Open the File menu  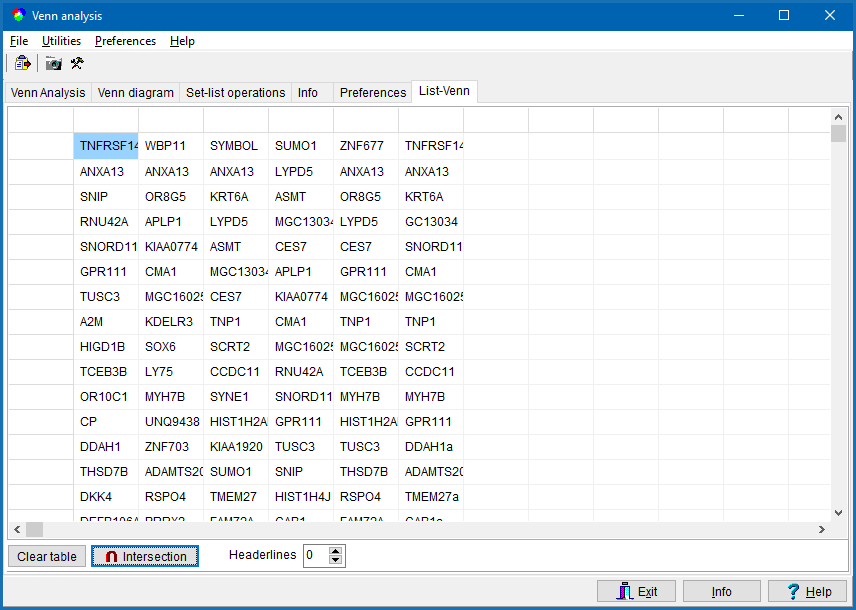point(19,41)
